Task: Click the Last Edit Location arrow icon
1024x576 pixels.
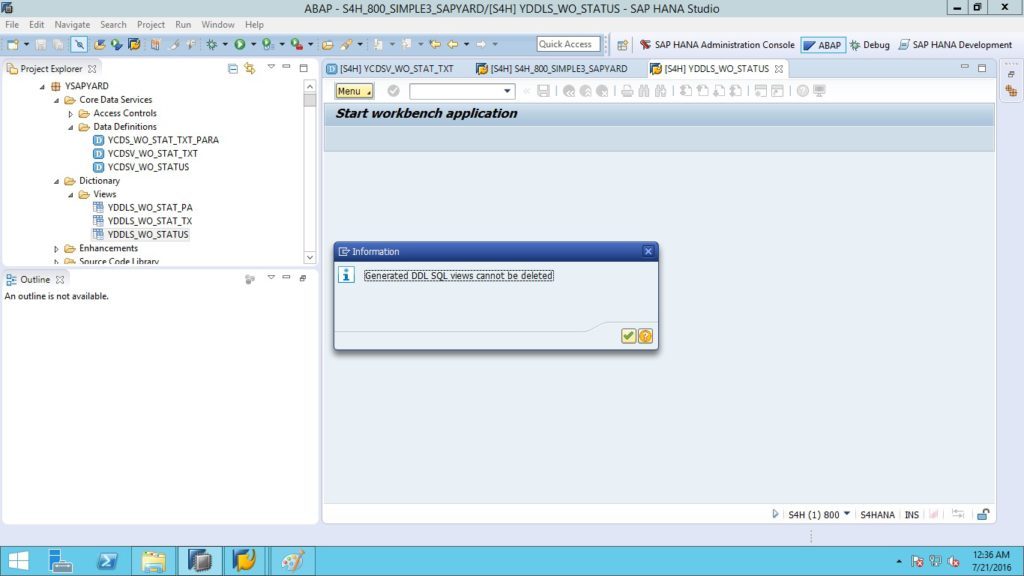Action: [x=435, y=44]
